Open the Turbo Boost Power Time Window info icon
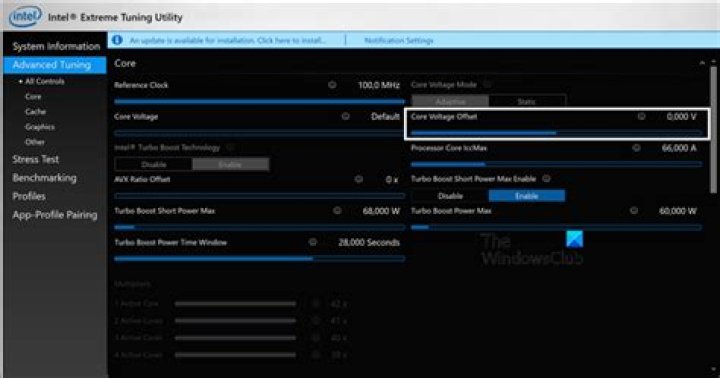 313,242
